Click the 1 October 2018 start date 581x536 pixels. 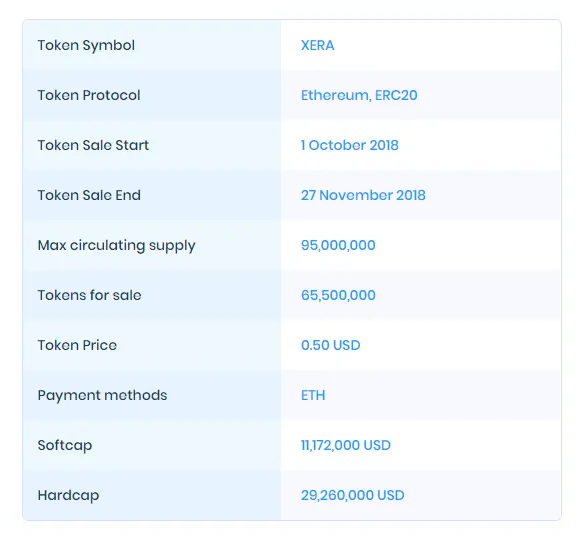coord(349,145)
